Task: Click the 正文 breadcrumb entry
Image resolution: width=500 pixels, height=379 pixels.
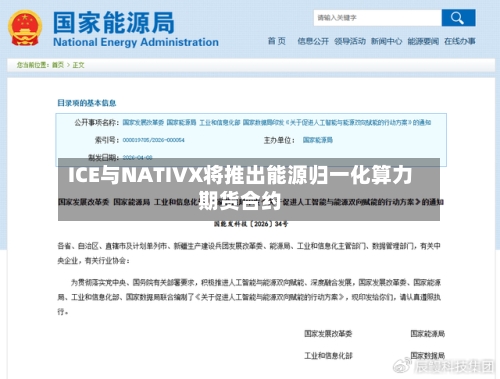Action: (78, 65)
